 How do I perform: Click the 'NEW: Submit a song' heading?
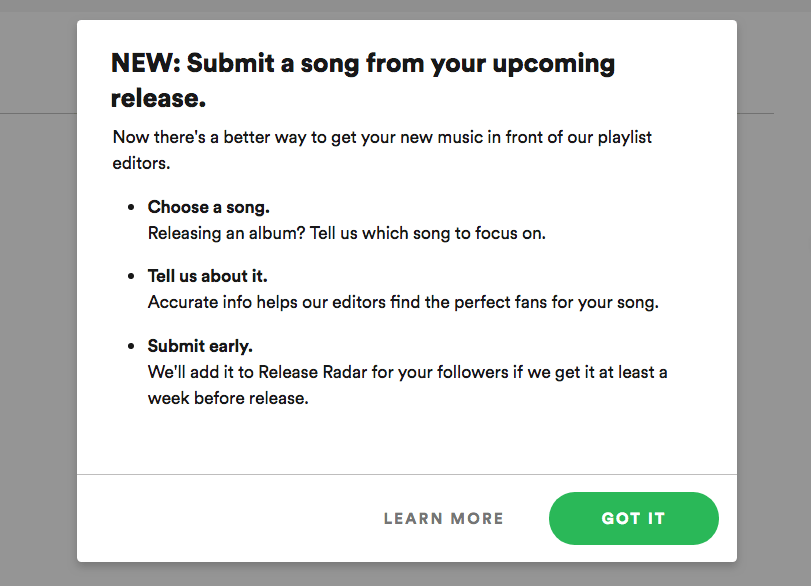coord(362,65)
